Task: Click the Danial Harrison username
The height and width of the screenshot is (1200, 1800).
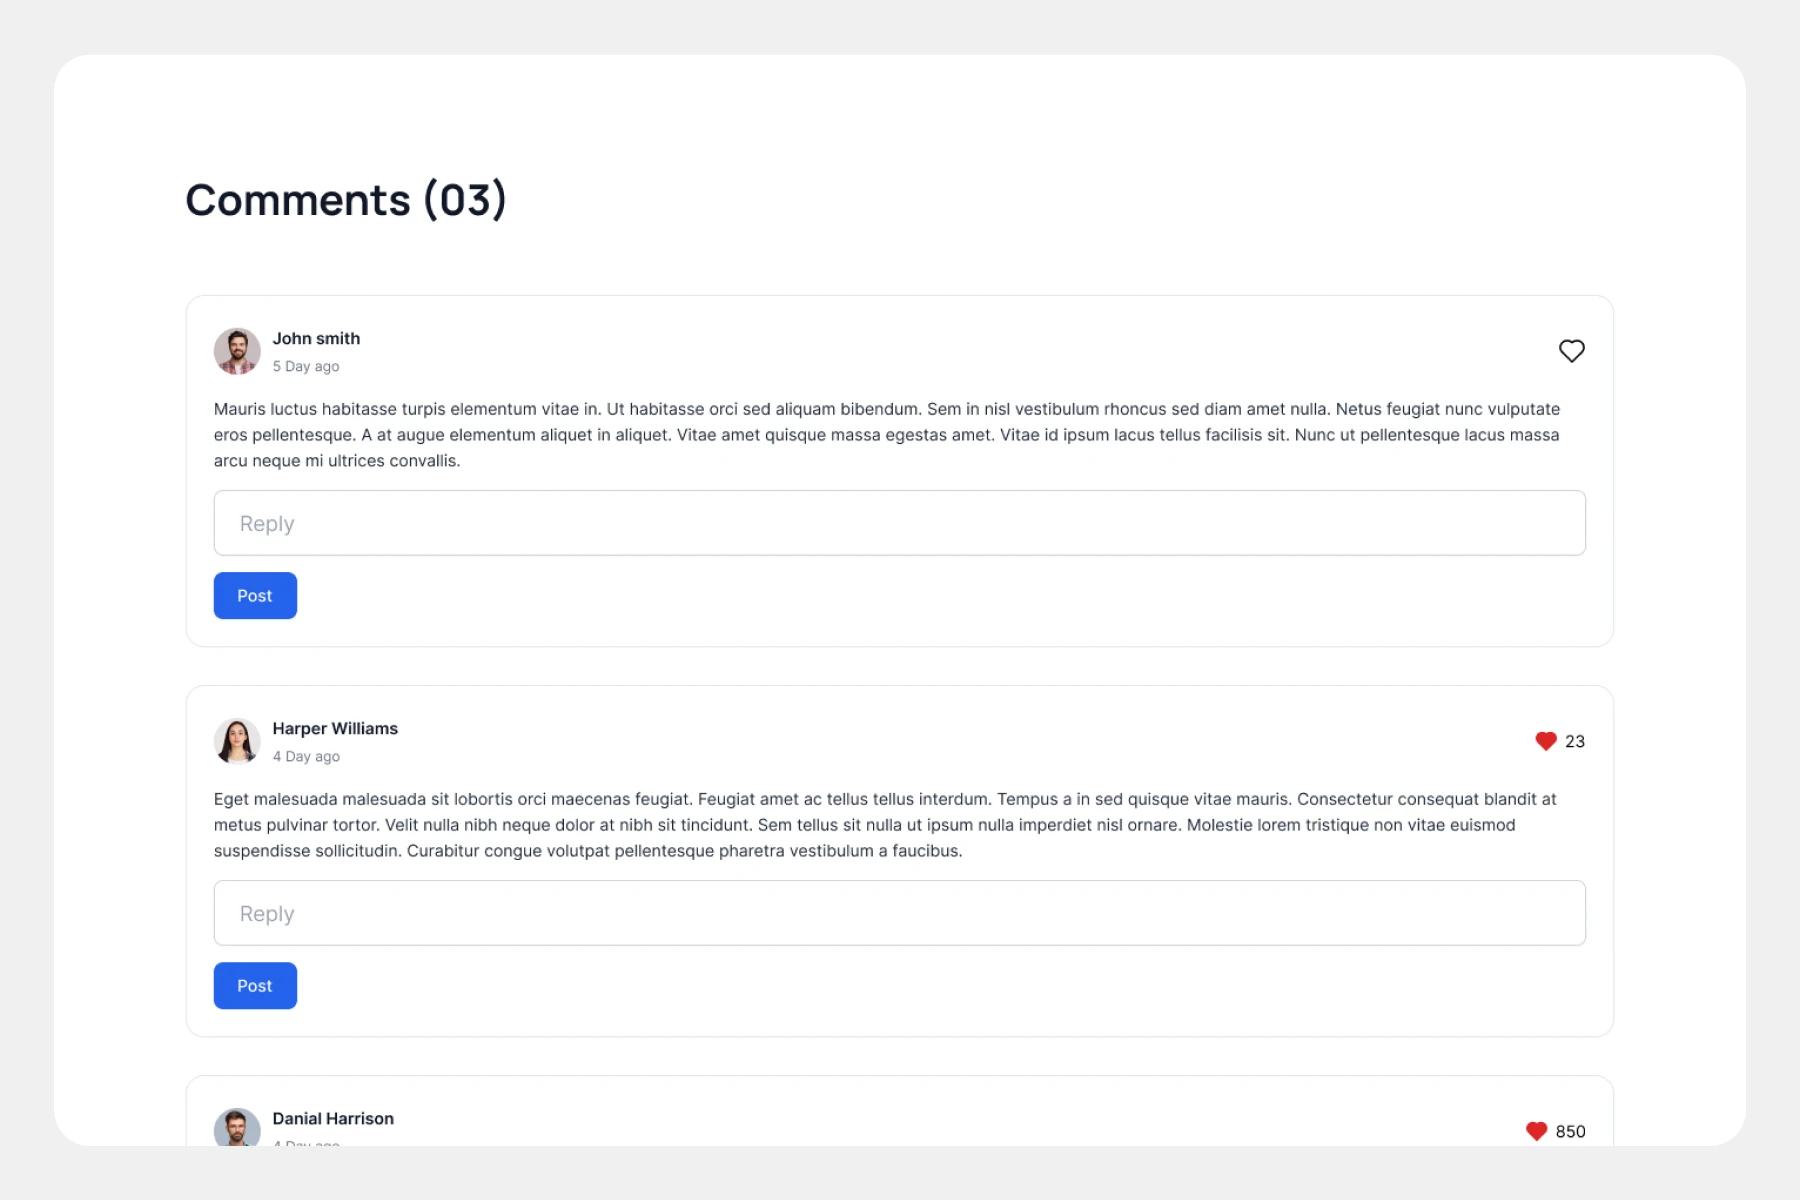Action: click(x=333, y=1119)
